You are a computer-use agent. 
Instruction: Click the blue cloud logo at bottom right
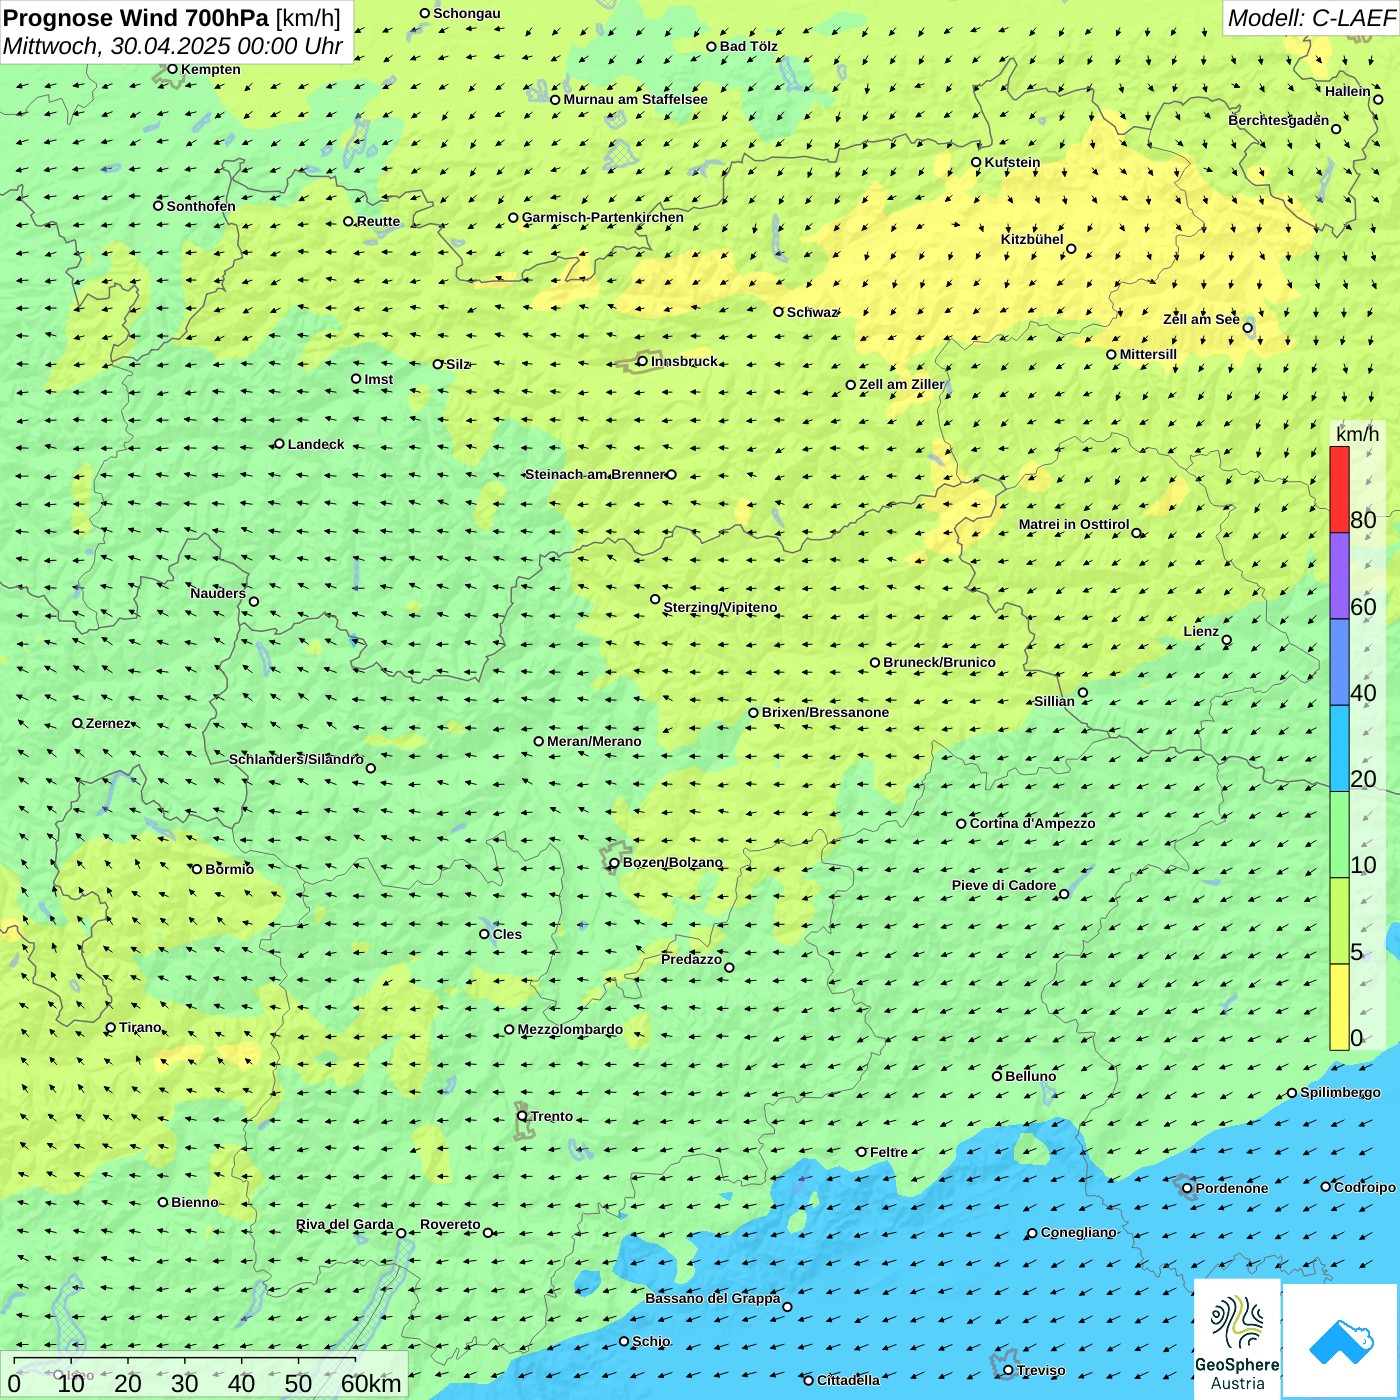(x=1341, y=1341)
